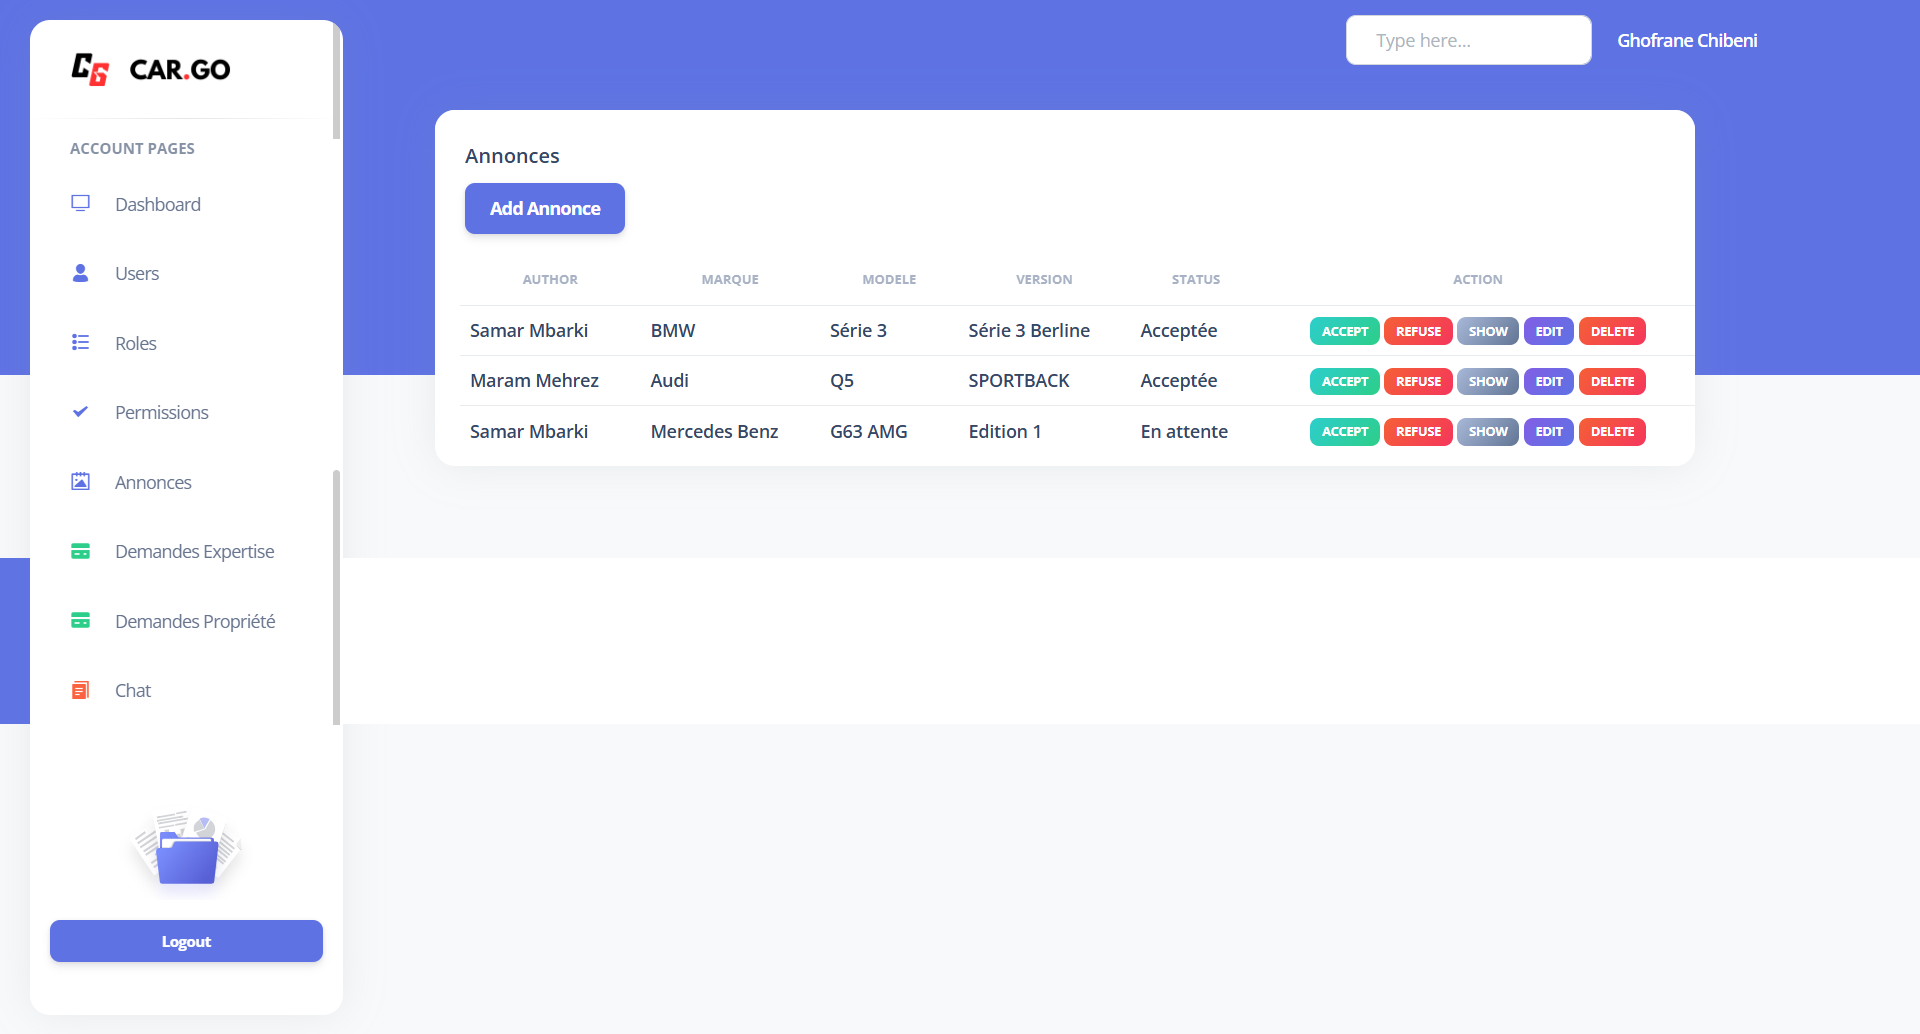Accept the BMW Série 3 annonce
The height and width of the screenshot is (1034, 1920).
coord(1345,331)
